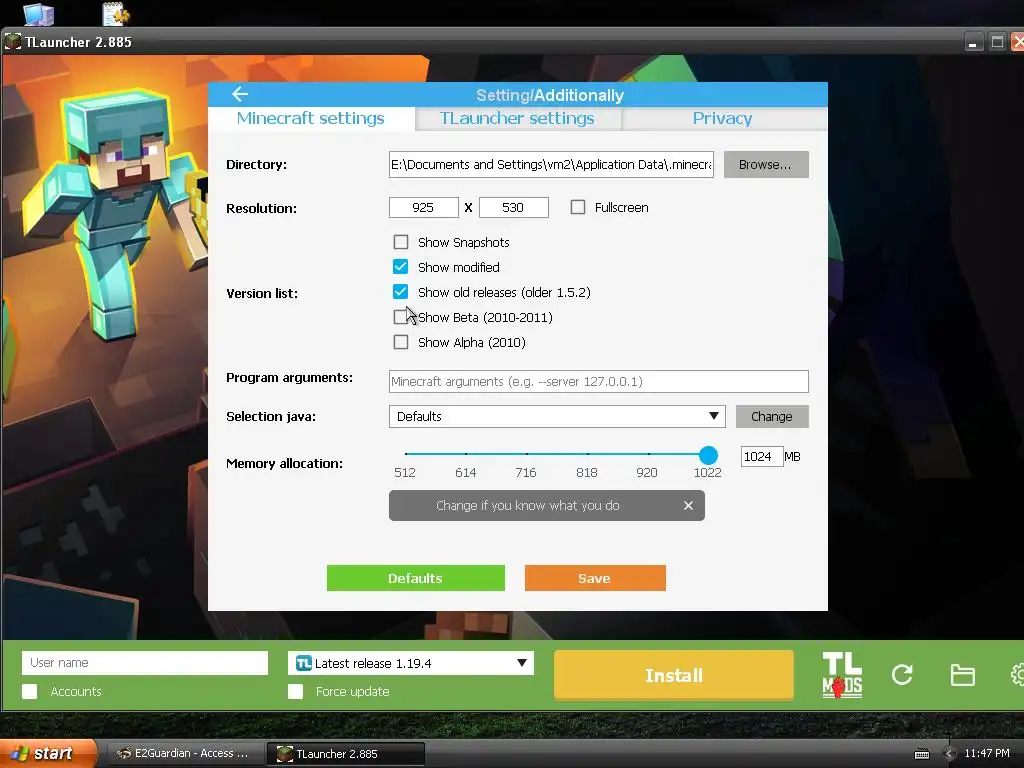This screenshot has height=768, width=1024.
Task: Open the Windows start button
Action: [x=48, y=754]
